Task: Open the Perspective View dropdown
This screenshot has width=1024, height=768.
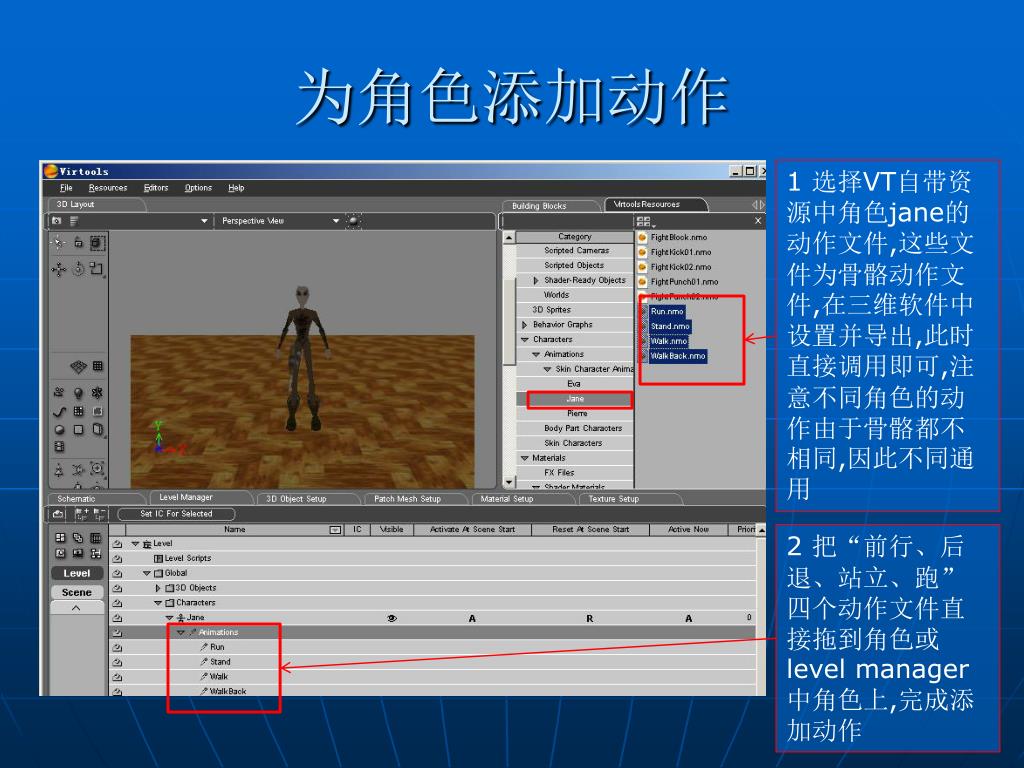Action: coord(336,221)
